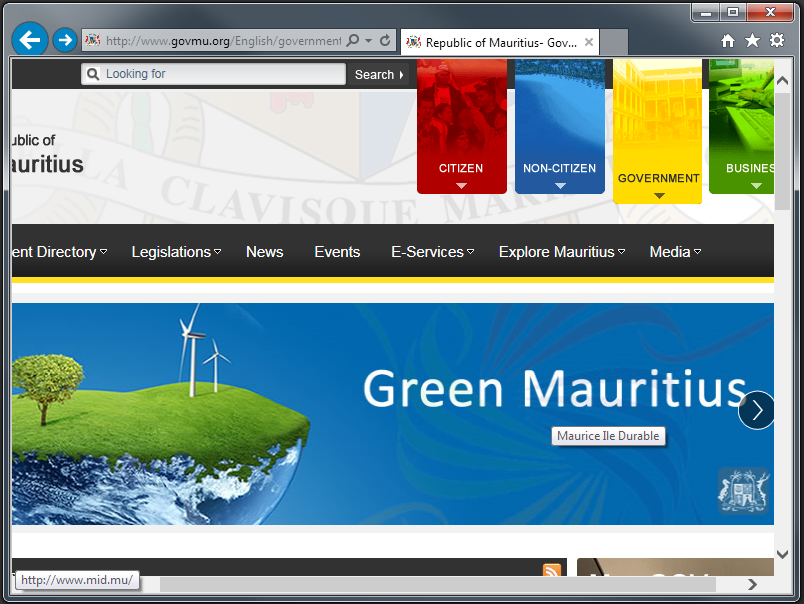804x604 pixels.
Task: Go to the Events page
Action: pos(337,252)
